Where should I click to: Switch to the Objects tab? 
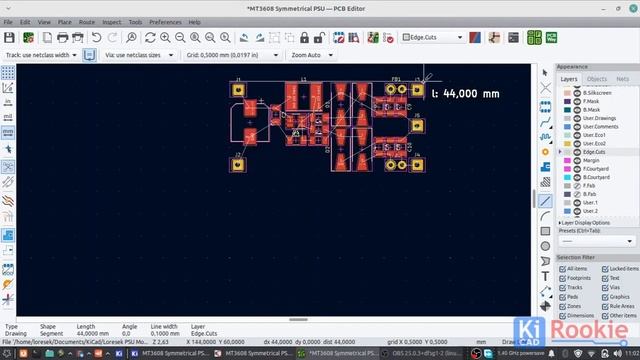[597, 79]
